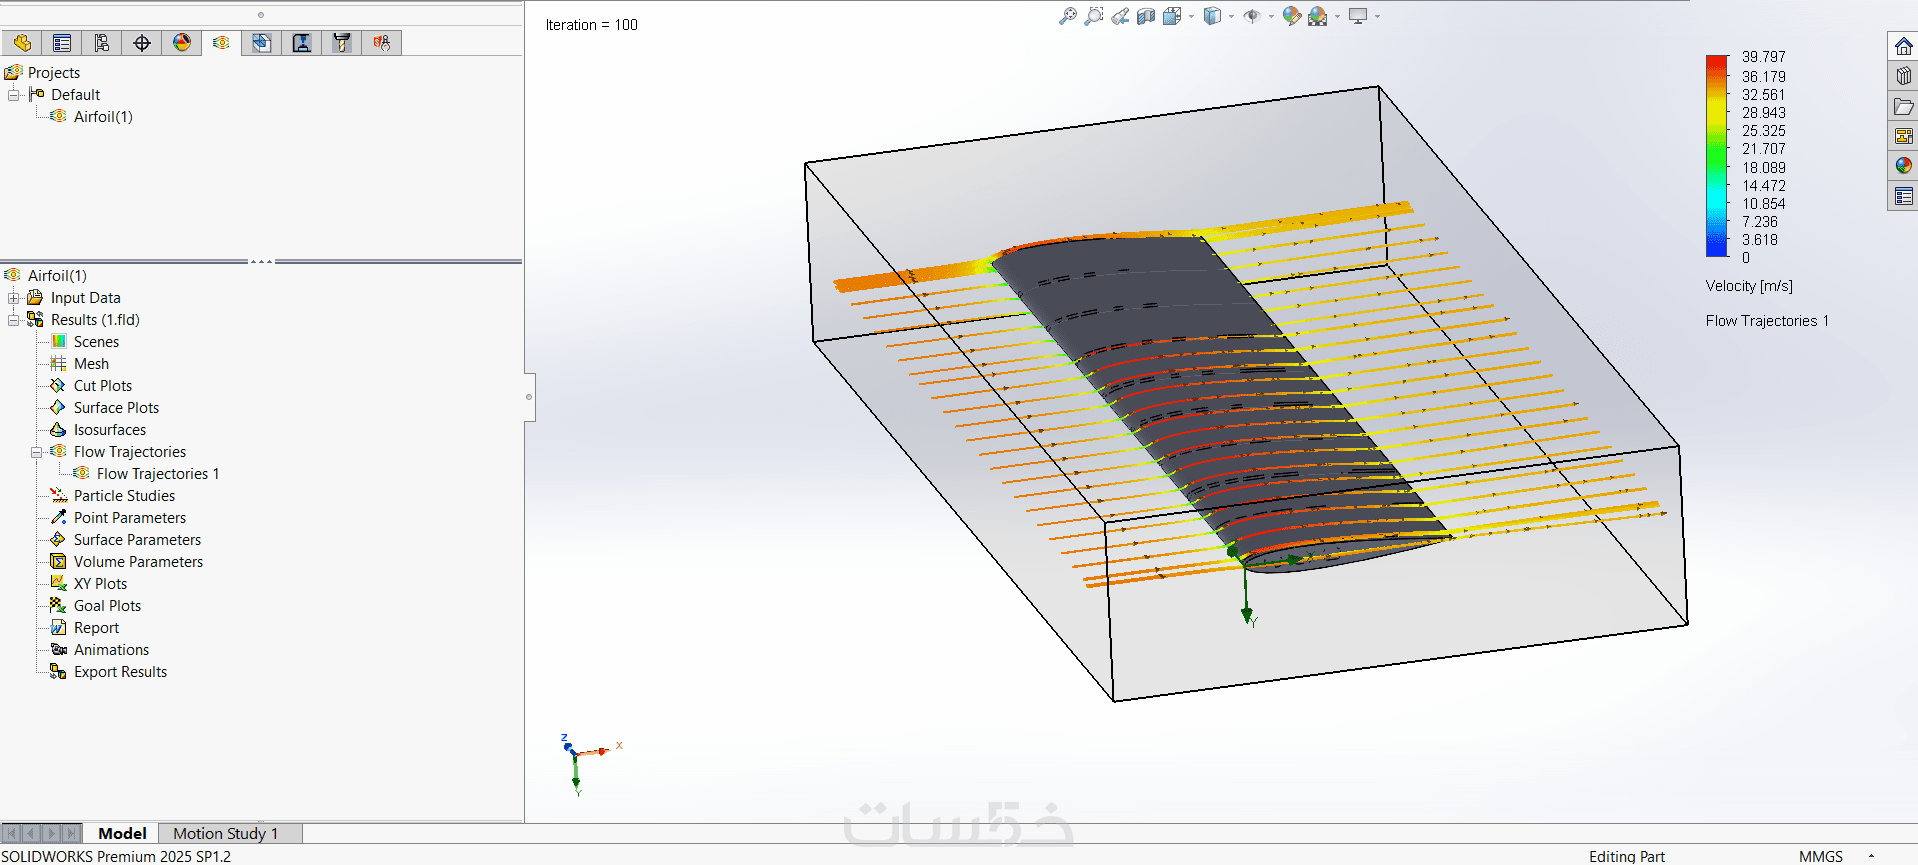The height and width of the screenshot is (865, 1918).
Task: Click the MMGS unit system in status bar
Action: (x=1820, y=856)
